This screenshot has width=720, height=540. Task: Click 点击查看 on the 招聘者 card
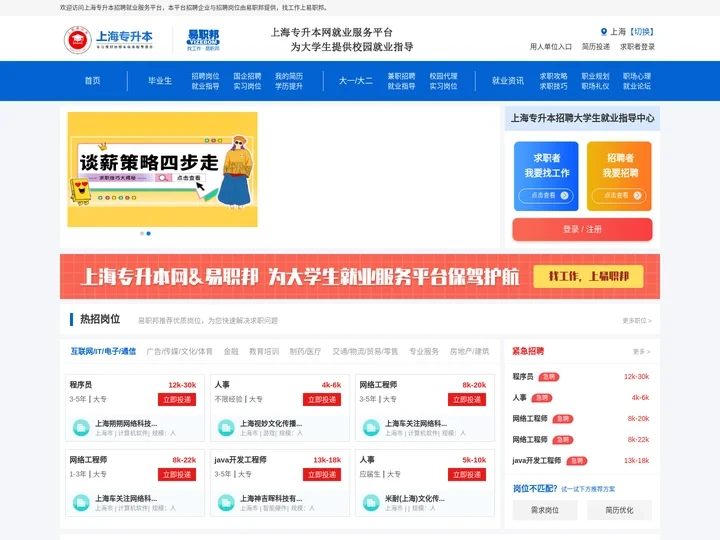[619, 196]
